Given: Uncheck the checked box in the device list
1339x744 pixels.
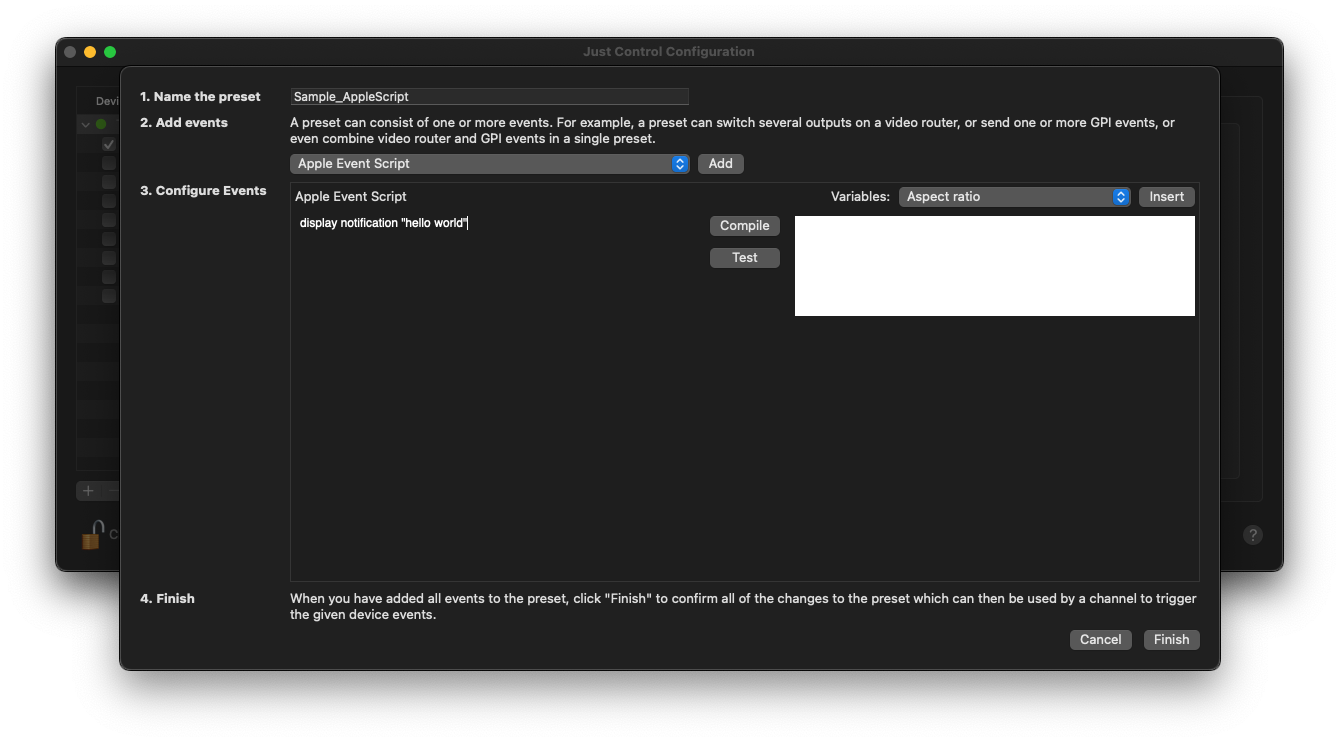Looking at the screenshot, I should coord(108,144).
